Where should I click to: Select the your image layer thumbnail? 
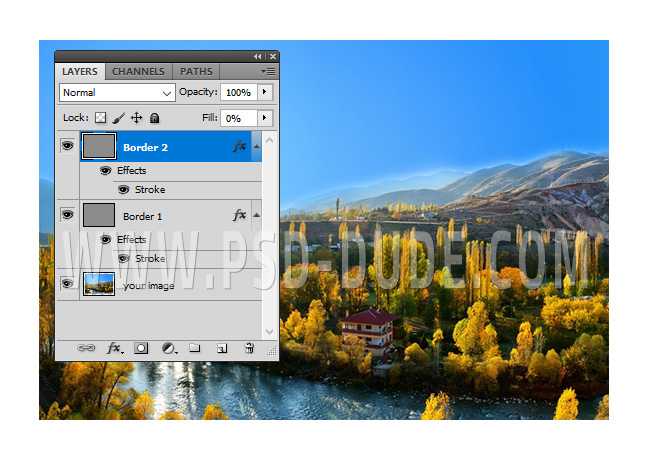[99, 284]
